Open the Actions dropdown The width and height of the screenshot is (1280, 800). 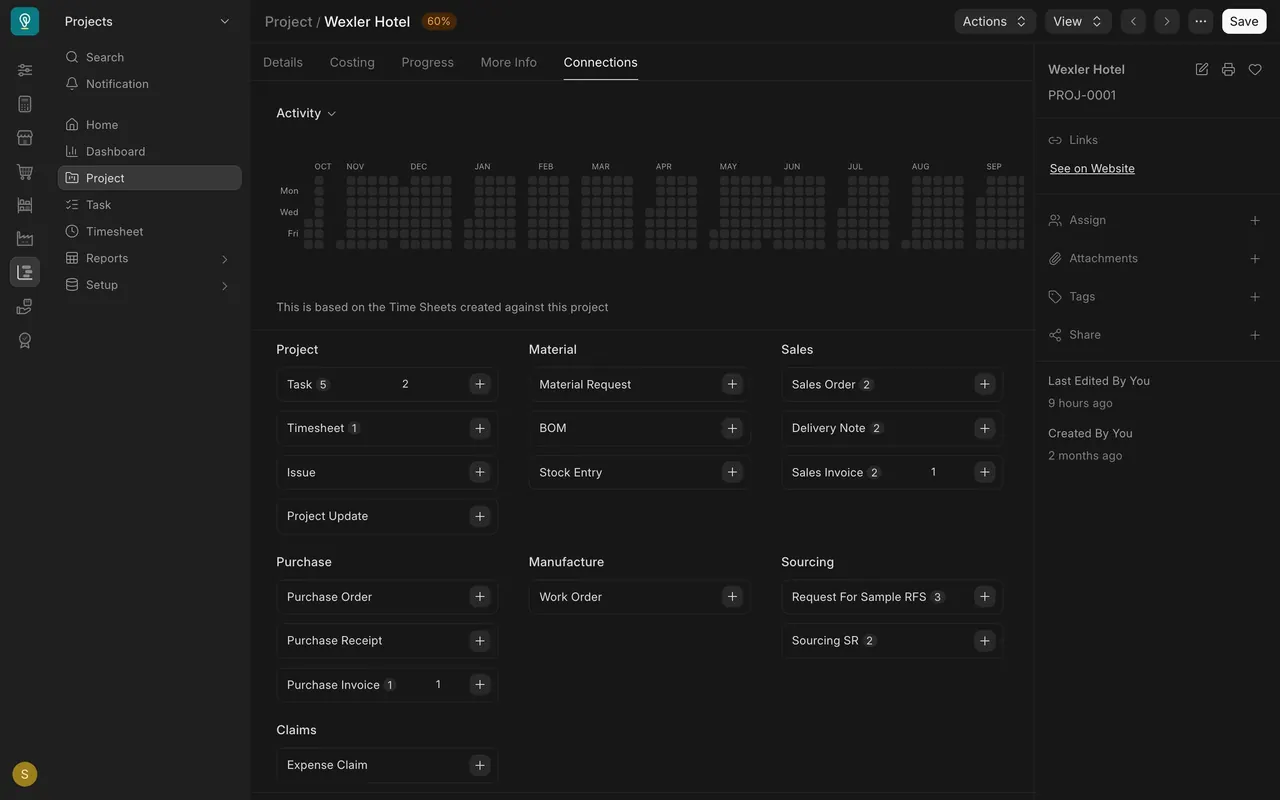click(x=995, y=21)
